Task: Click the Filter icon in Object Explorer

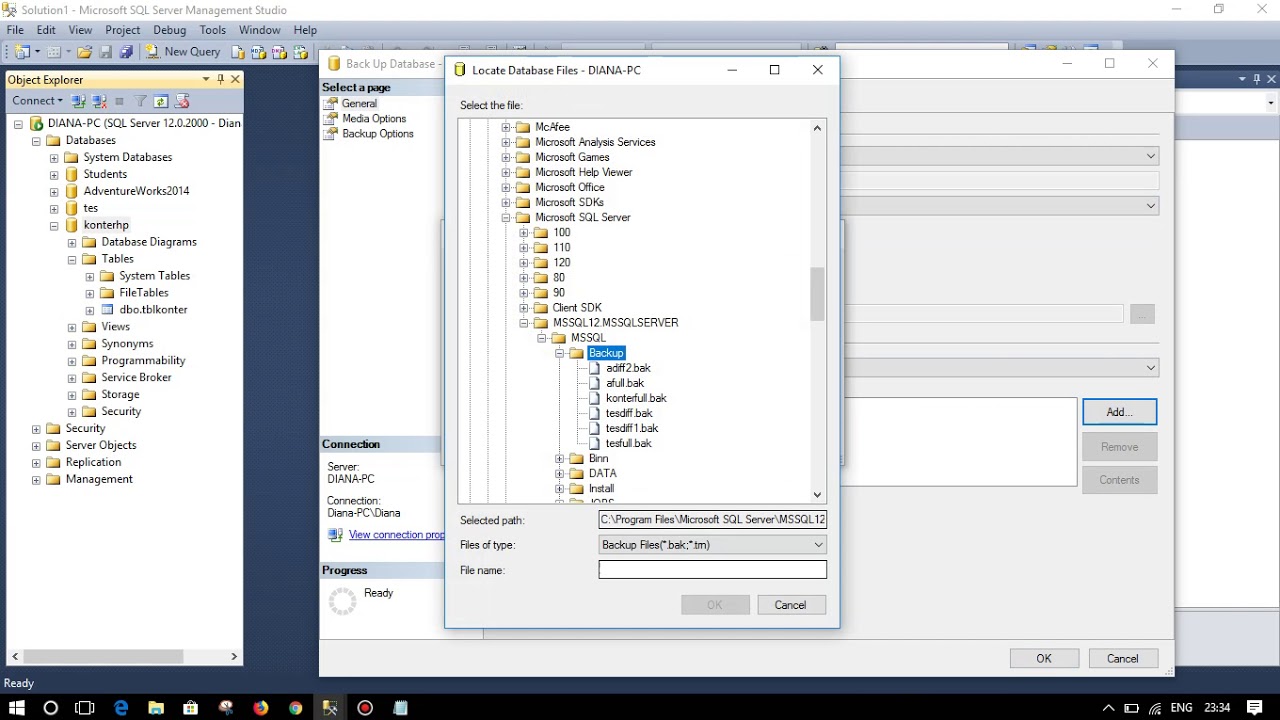Action: (141, 101)
